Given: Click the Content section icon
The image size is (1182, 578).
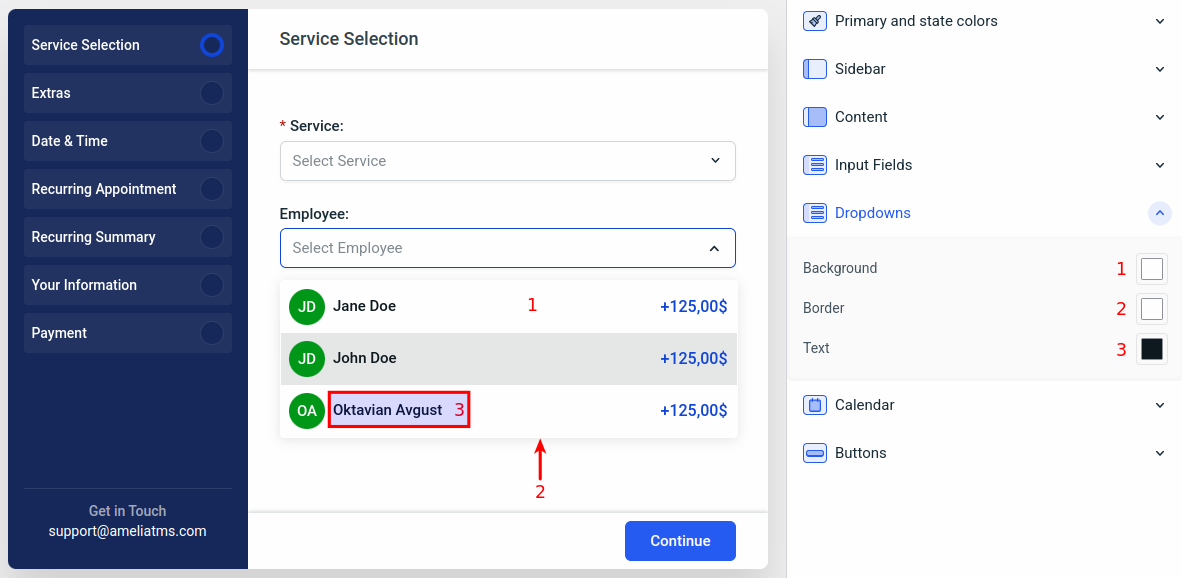Looking at the screenshot, I should click(814, 116).
